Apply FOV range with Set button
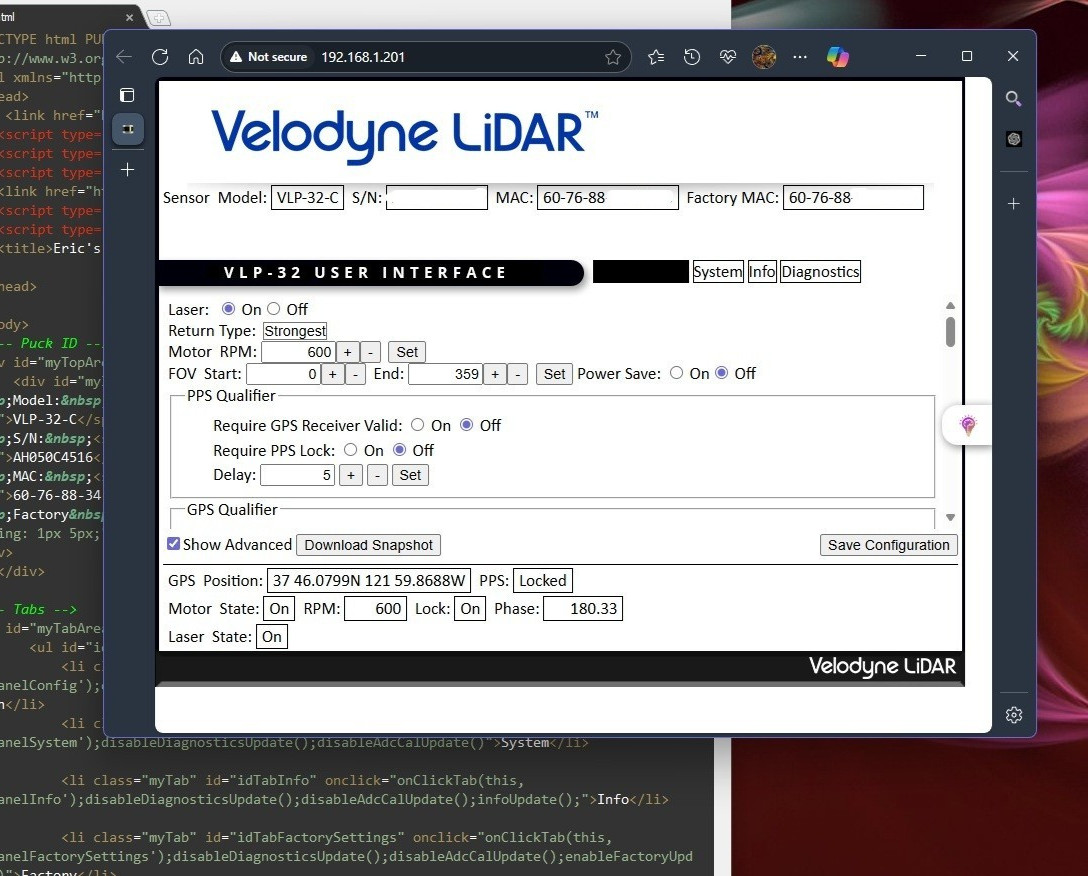 click(554, 374)
